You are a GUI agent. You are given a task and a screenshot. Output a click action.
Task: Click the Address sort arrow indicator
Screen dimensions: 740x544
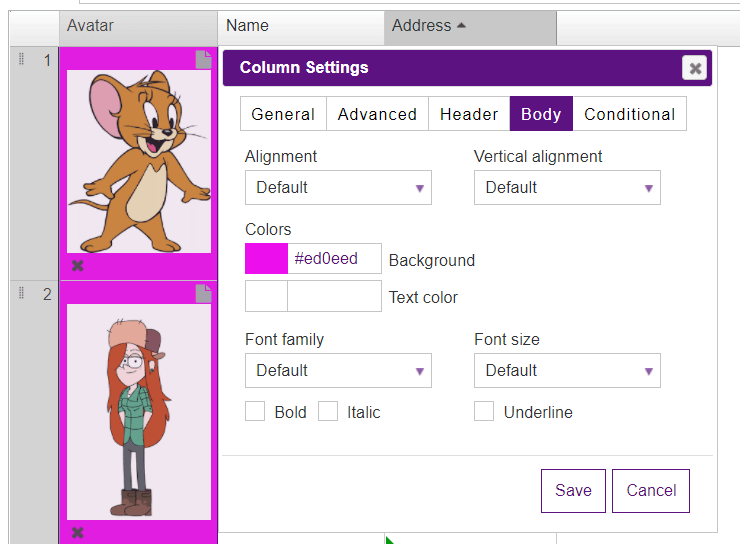tap(462, 25)
